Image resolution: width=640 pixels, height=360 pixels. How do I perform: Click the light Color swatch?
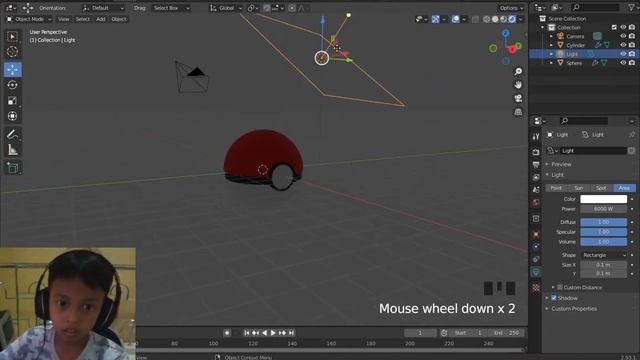click(604, 199)
